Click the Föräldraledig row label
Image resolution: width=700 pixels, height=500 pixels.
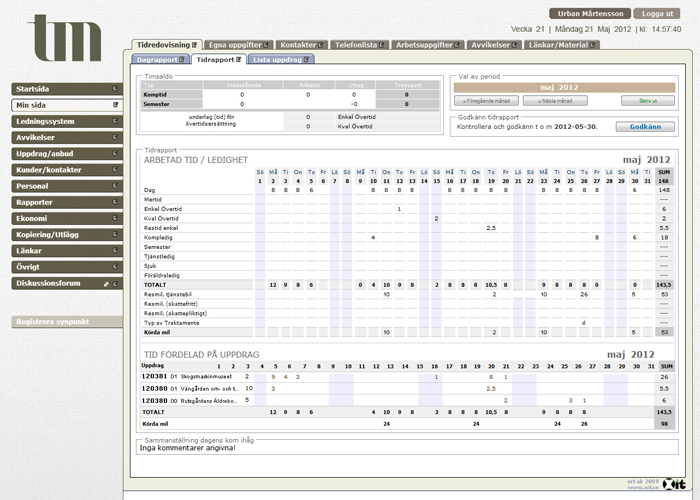pyautogui.click(x=161, y=275)
